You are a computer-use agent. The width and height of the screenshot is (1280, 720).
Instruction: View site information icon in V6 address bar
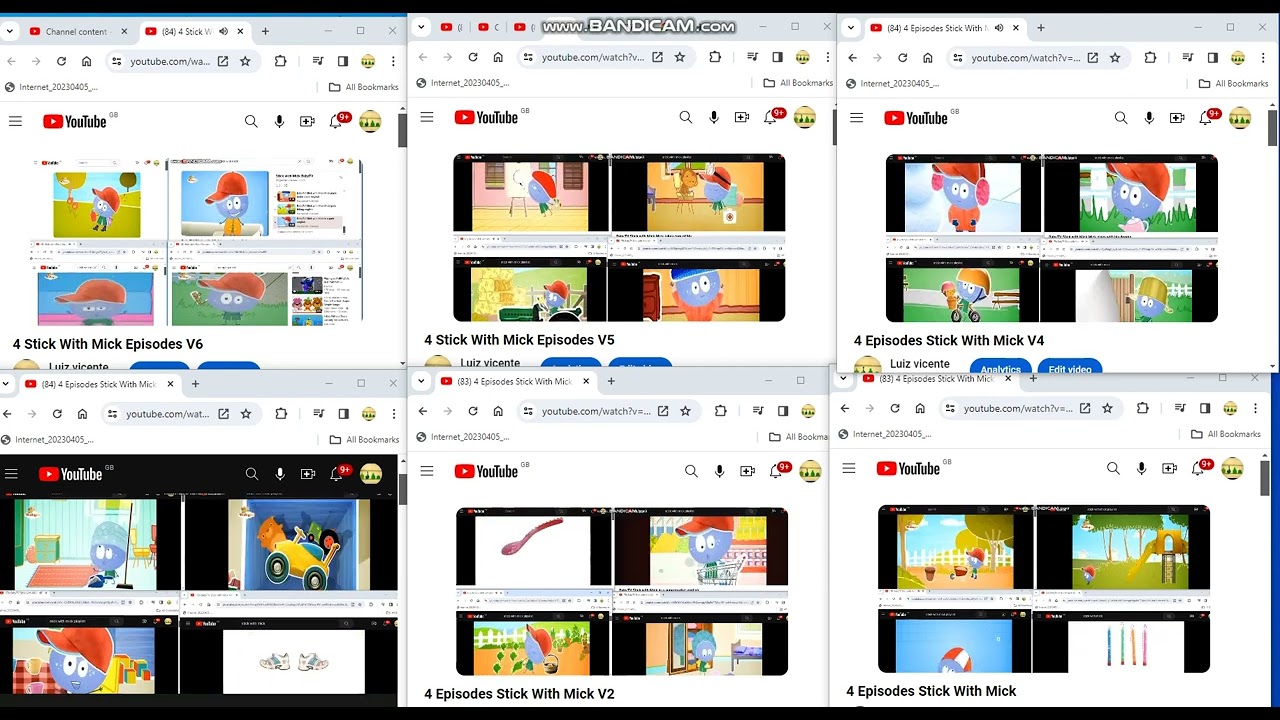[116, 61]
